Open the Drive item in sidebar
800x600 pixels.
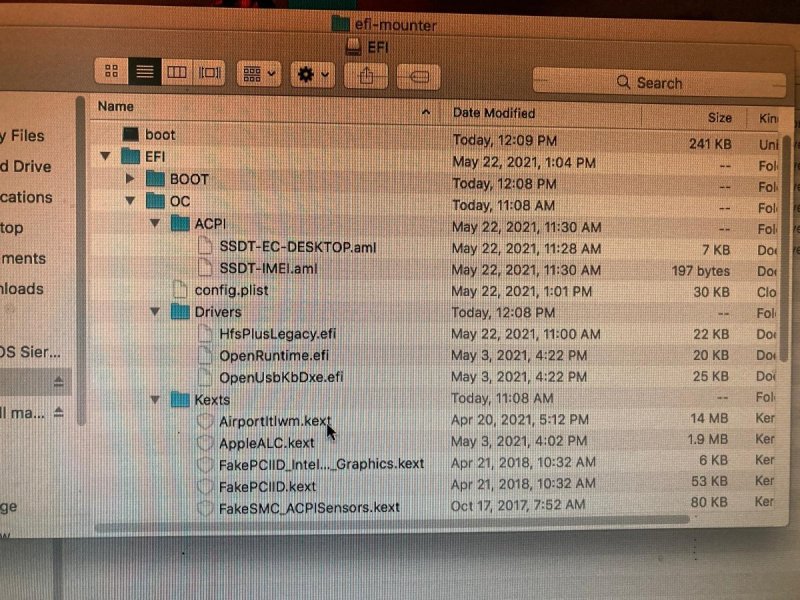coord(26,166)
